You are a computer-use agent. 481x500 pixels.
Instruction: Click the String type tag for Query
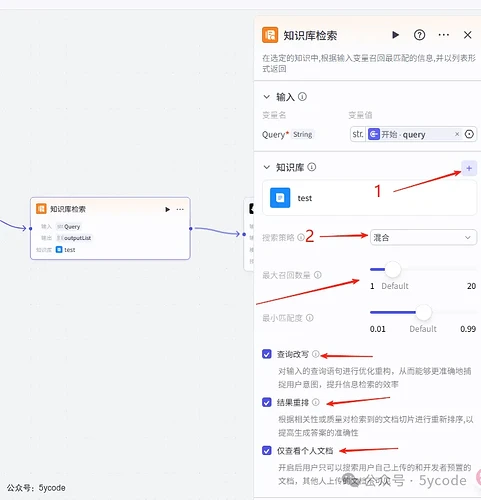303,134
